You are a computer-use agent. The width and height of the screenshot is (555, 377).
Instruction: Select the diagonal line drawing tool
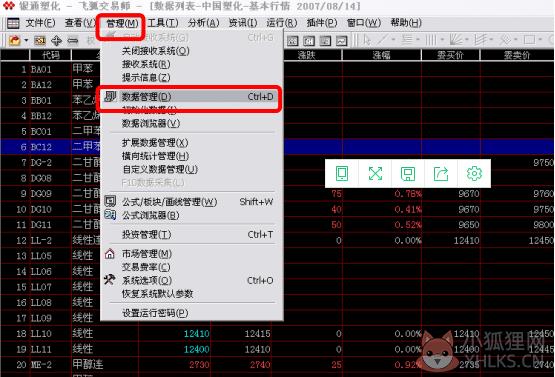point(383,40)
